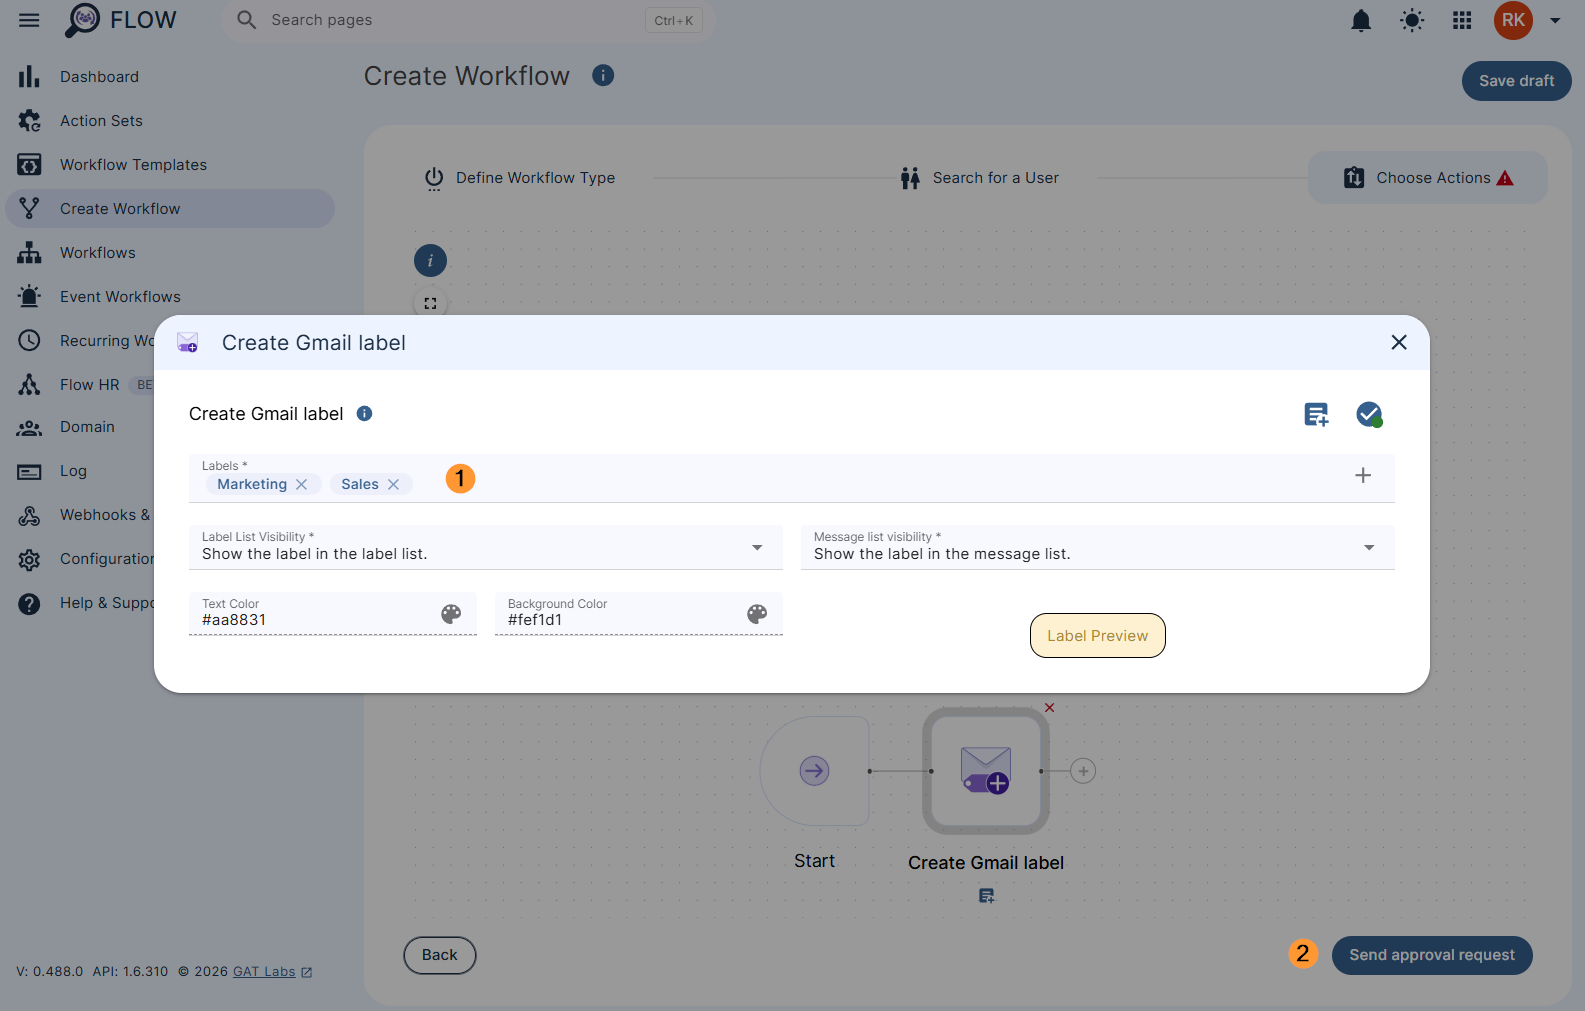Viewport: 1585px width, 1011px height.
Task: Open Label List Visibility dropdown
Action: pyautogui.click(x=486, y=547)
